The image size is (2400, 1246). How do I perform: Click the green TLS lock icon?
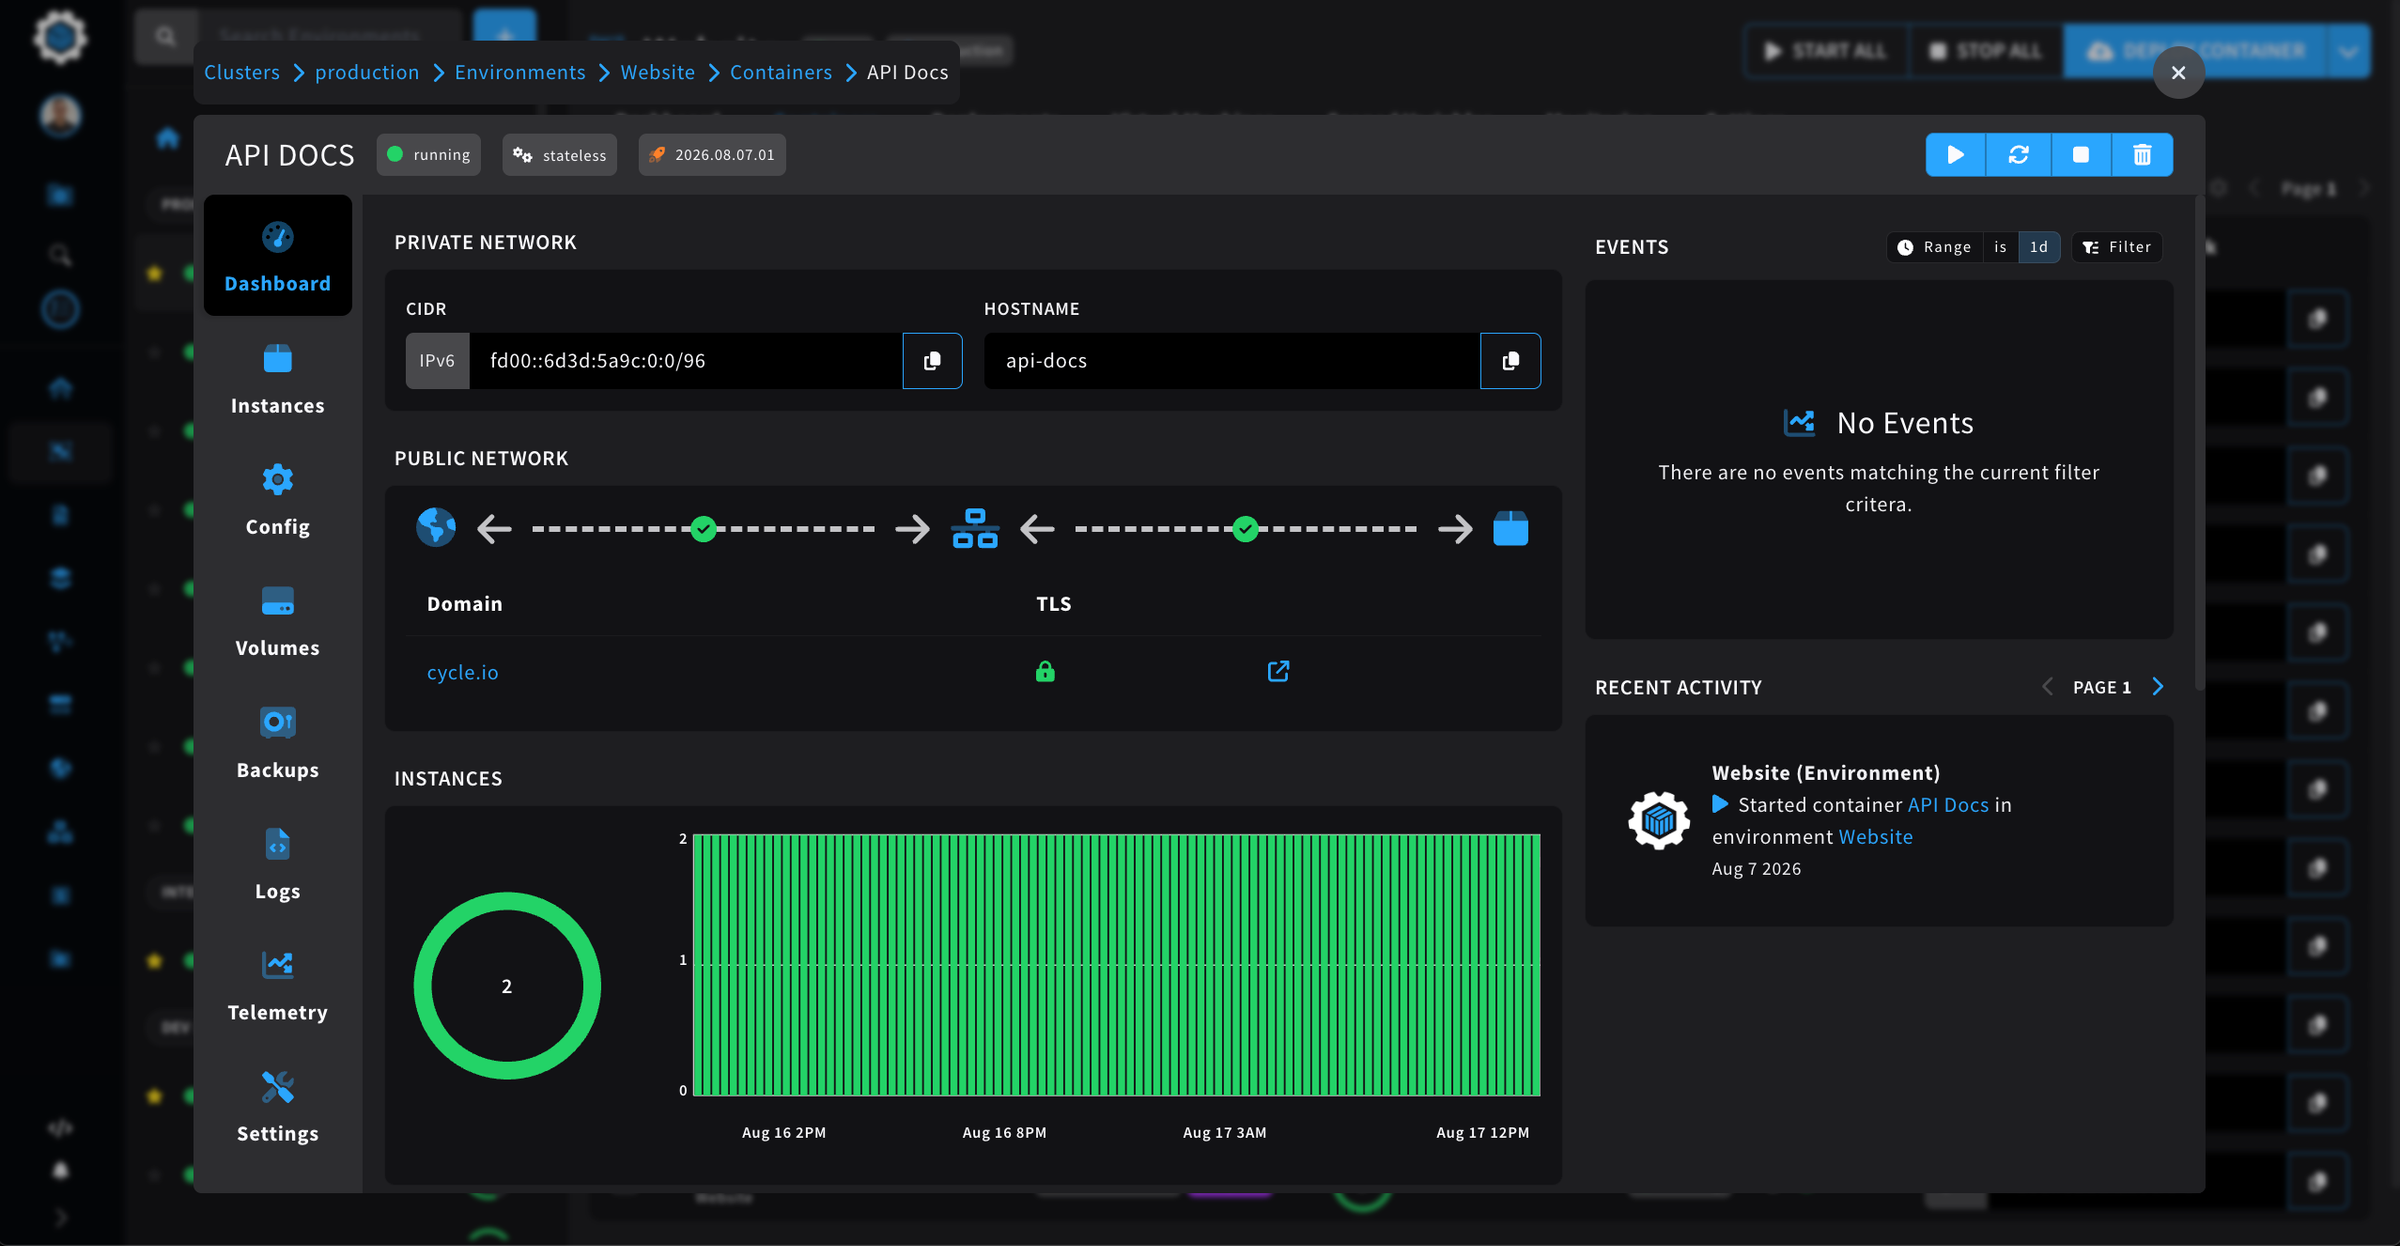(1045, 671)
